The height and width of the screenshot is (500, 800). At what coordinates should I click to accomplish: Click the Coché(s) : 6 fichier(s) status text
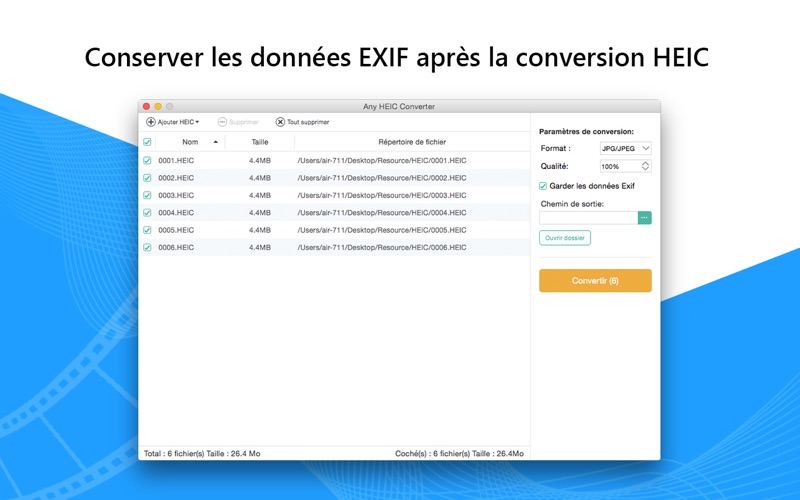coord(459,453)
